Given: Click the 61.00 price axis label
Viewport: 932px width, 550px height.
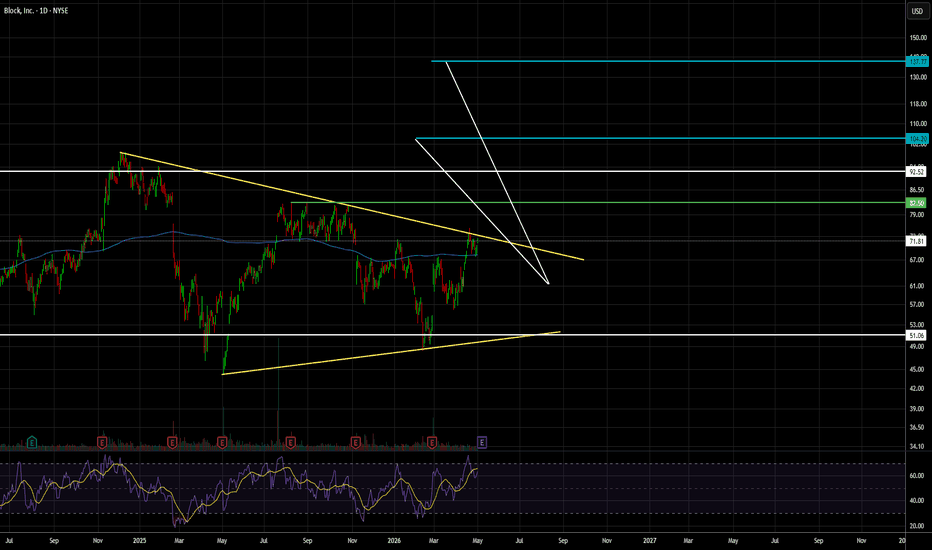Looking at the screenshot, I should [x=918, y=286].
